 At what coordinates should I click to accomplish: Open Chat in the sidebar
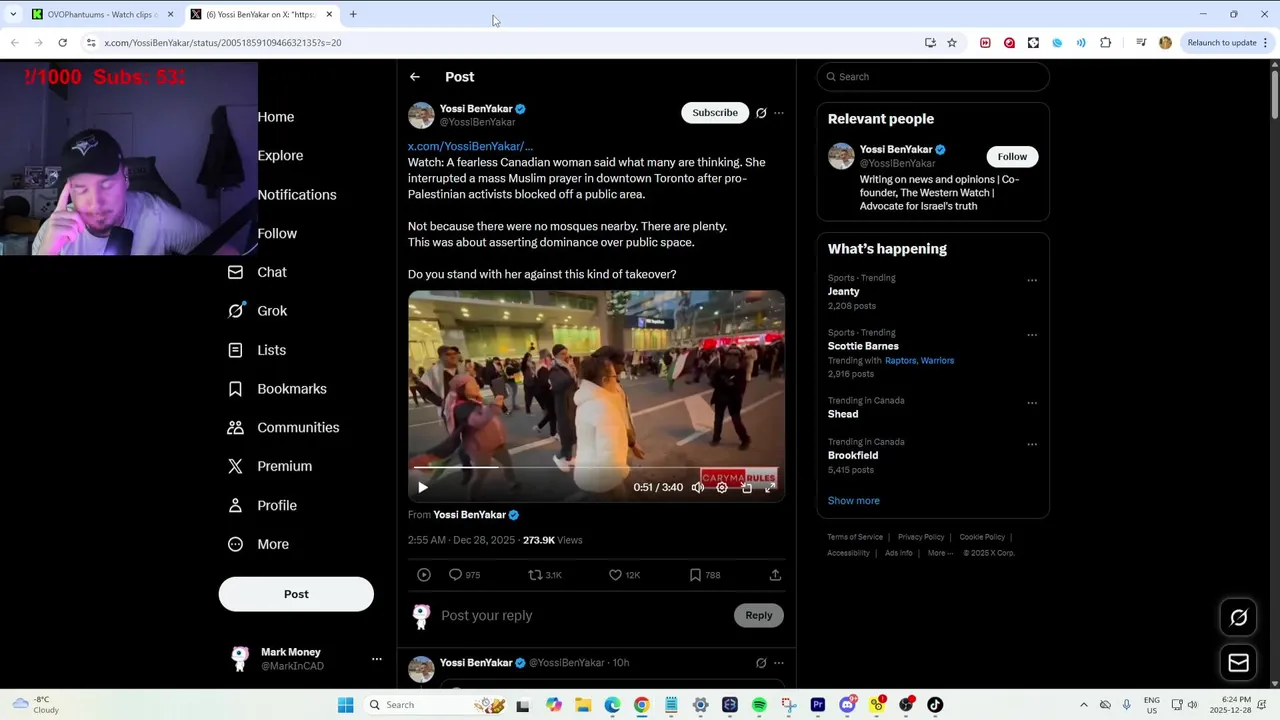pyautogui.click(x=257, y=272)
